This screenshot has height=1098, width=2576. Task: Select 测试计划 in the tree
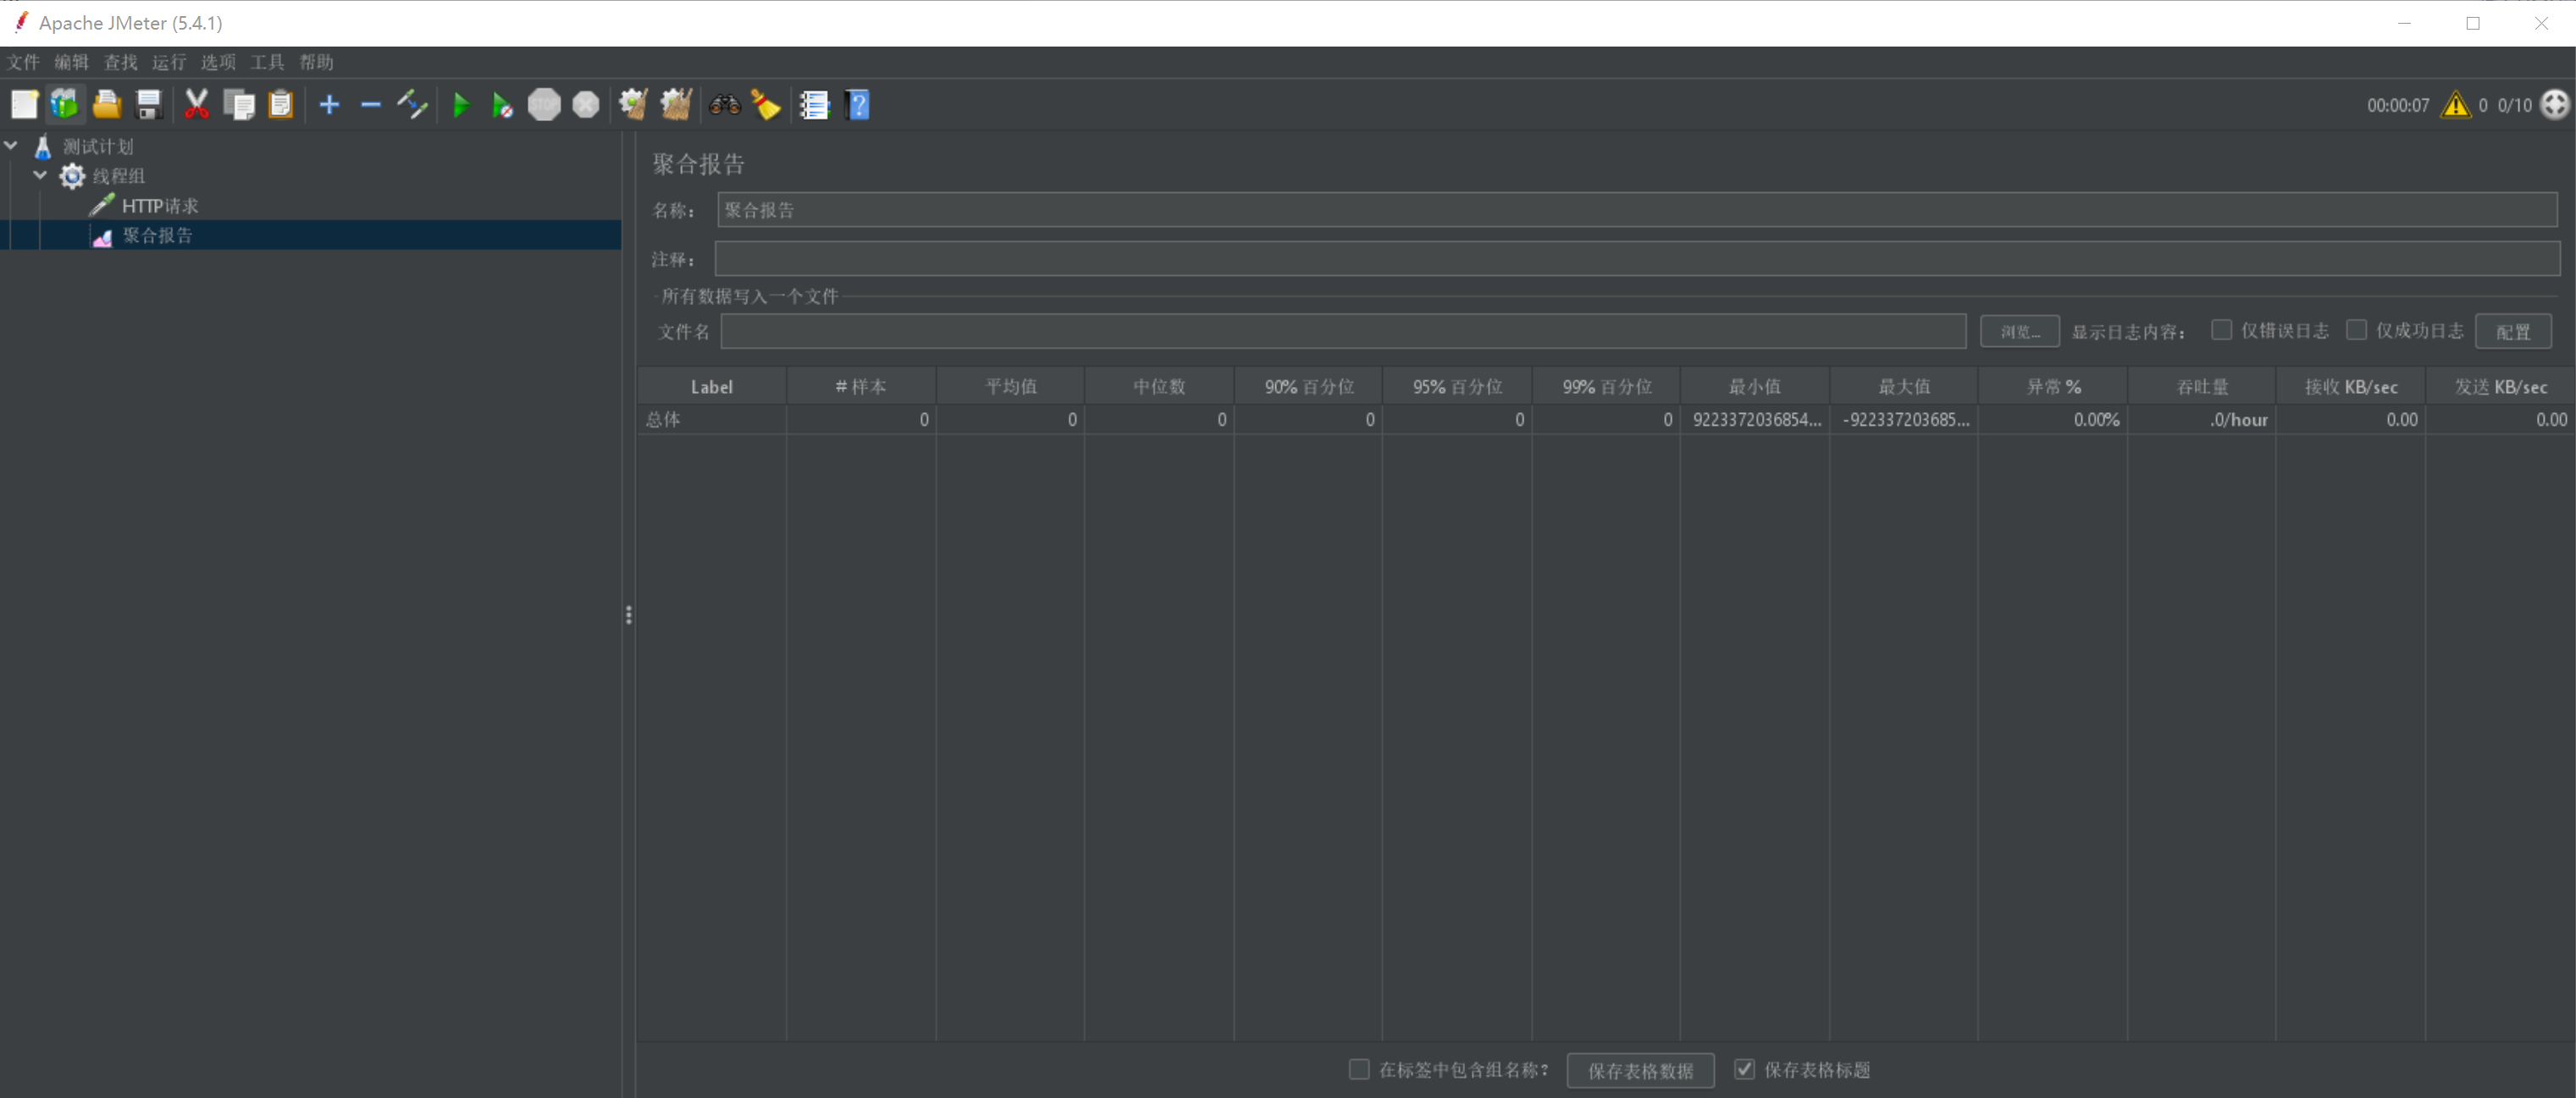[98, 146]
